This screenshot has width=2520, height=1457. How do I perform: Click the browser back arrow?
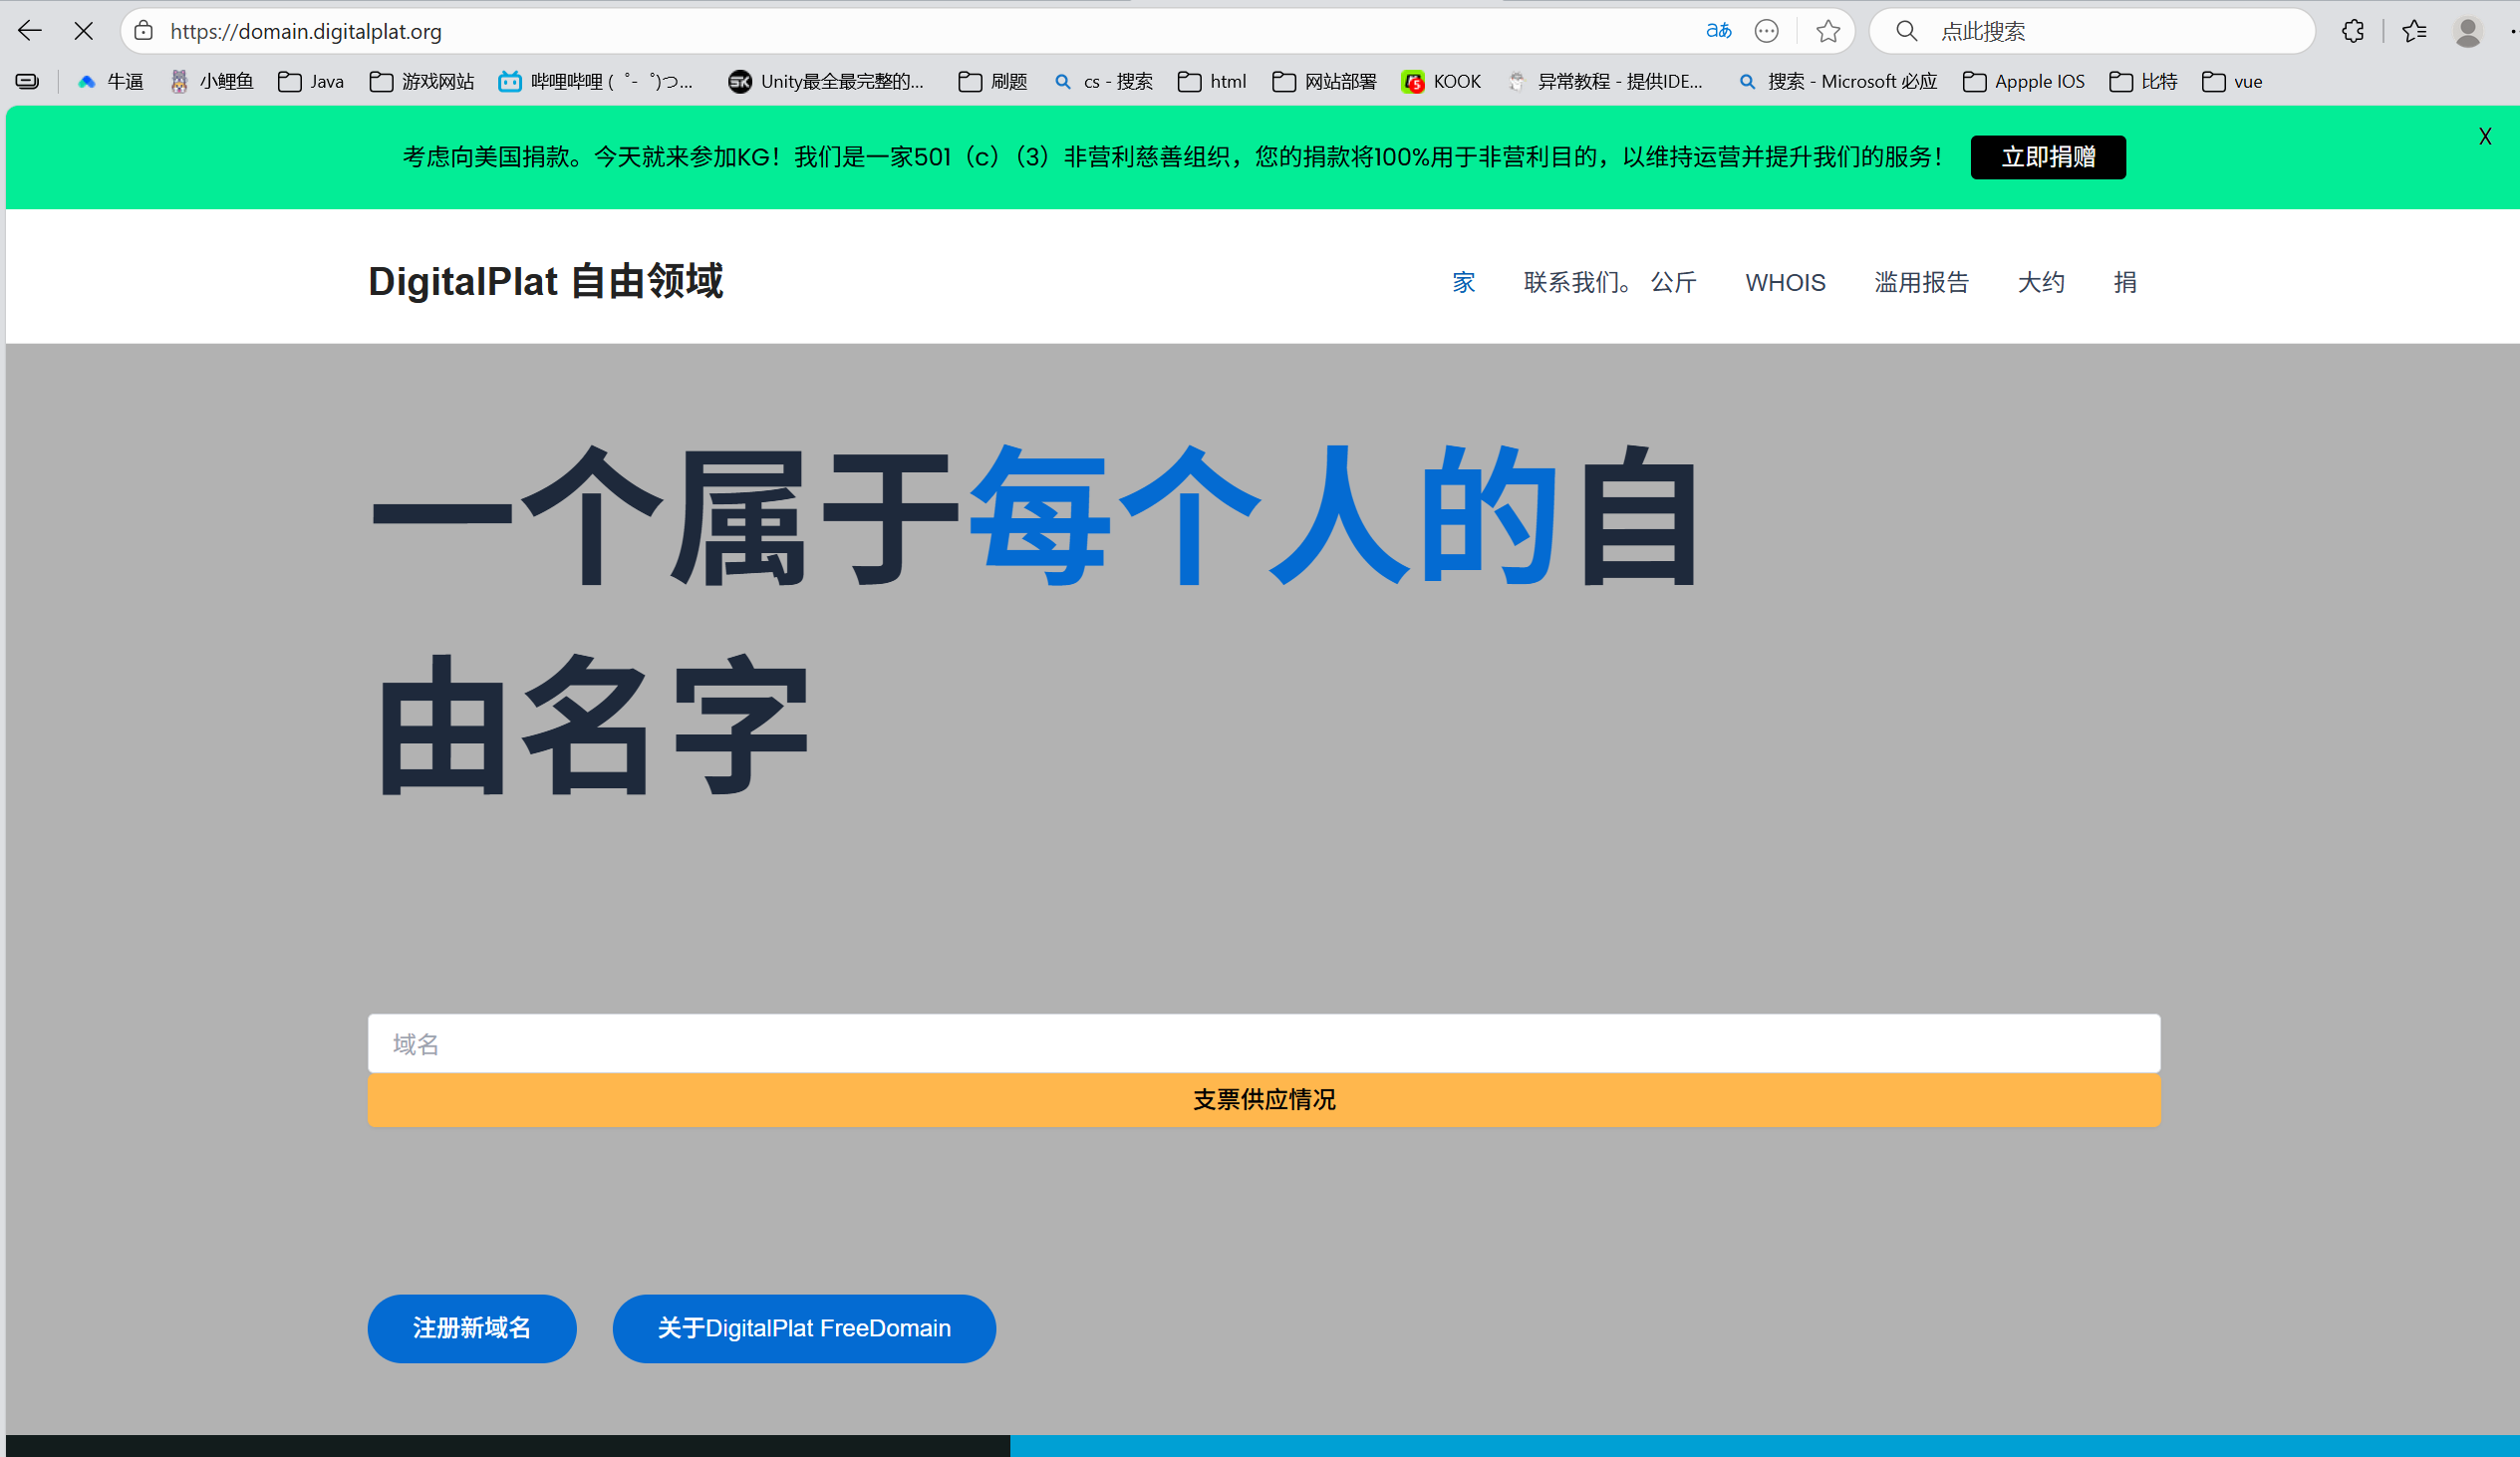(30, 31)
